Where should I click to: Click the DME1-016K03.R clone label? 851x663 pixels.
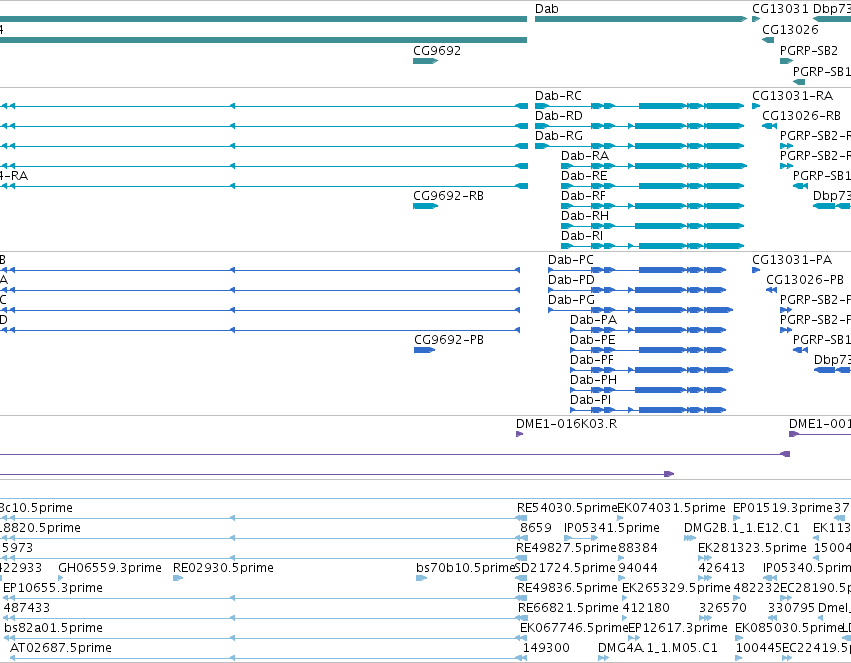566,424
